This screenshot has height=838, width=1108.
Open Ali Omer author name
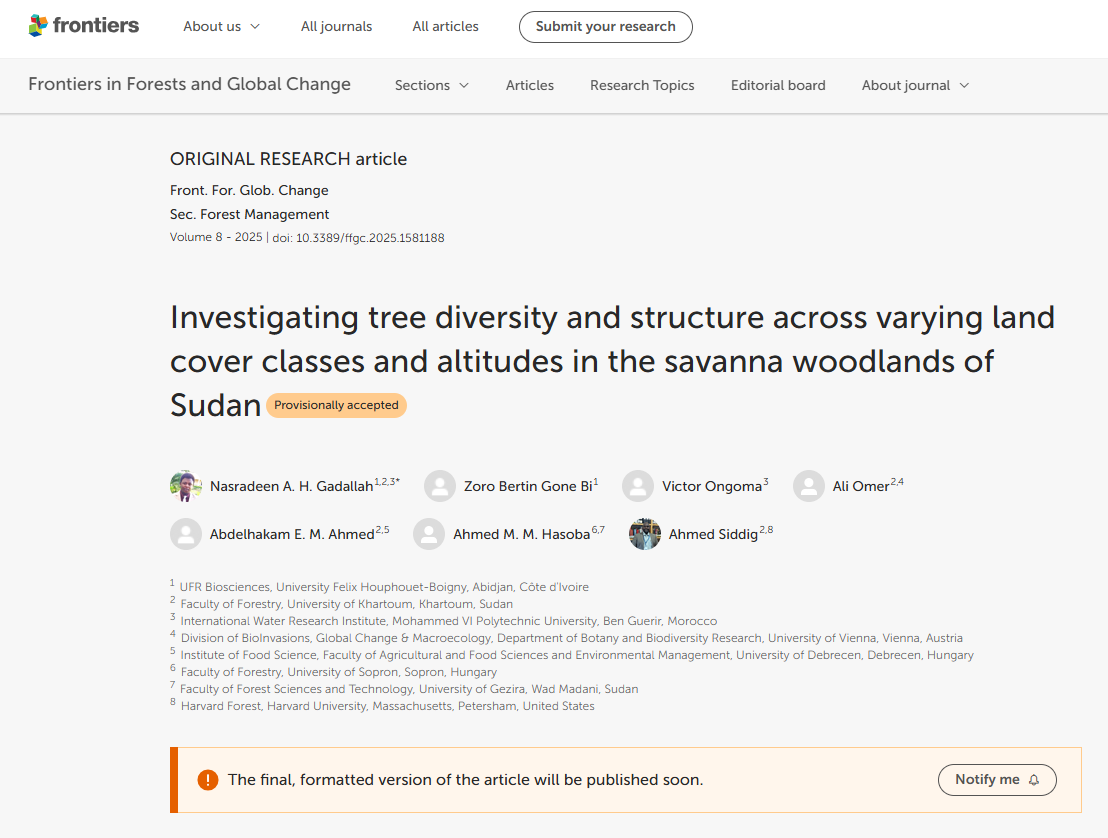pyautogui.click(x=861, y=486)
